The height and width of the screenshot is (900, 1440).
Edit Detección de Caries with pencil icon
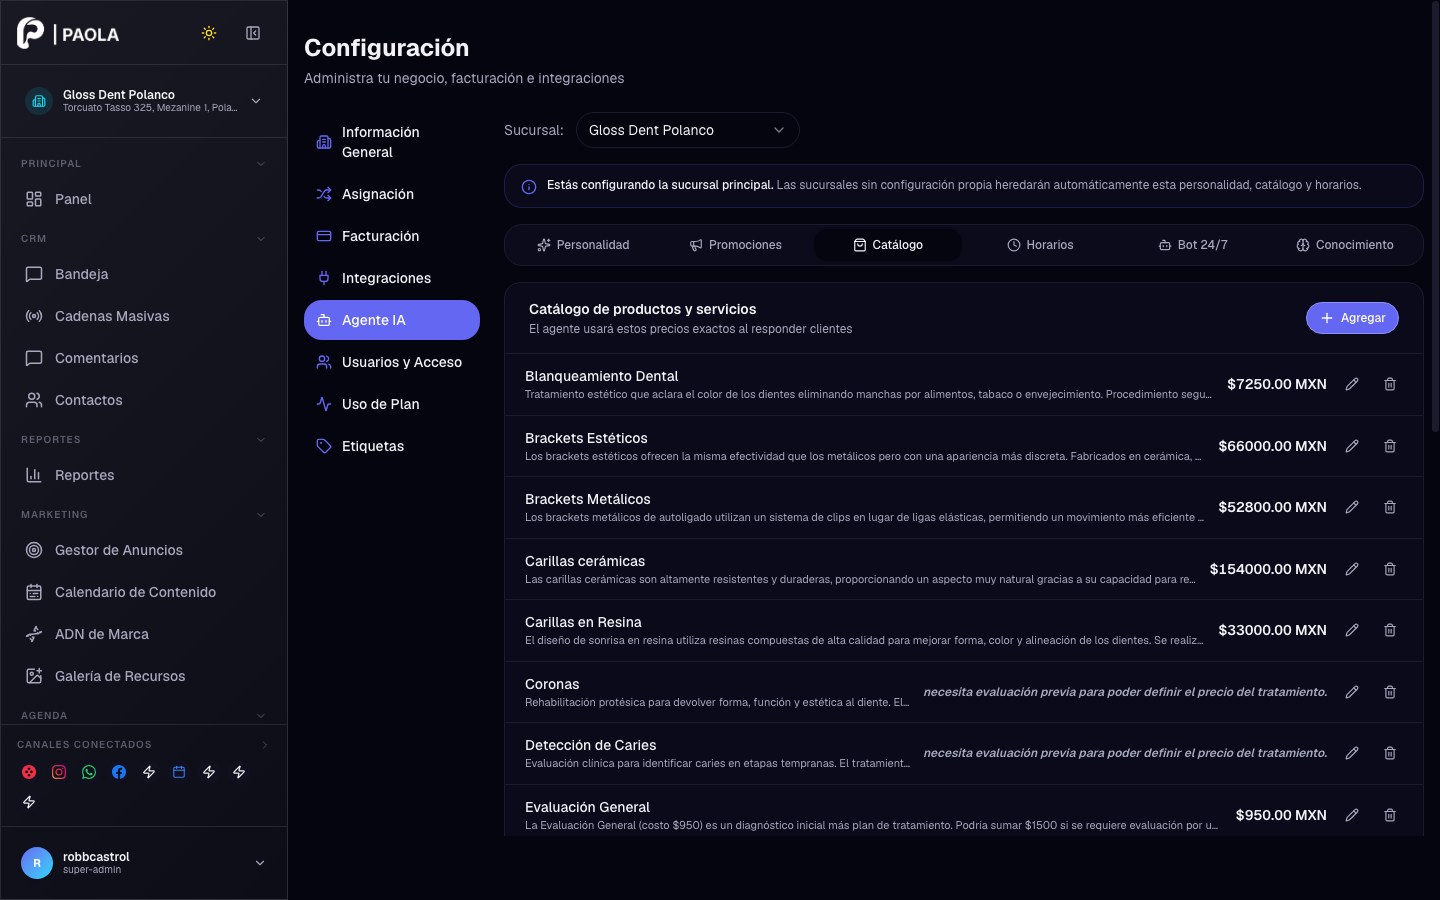click(x=1352, y=753)
